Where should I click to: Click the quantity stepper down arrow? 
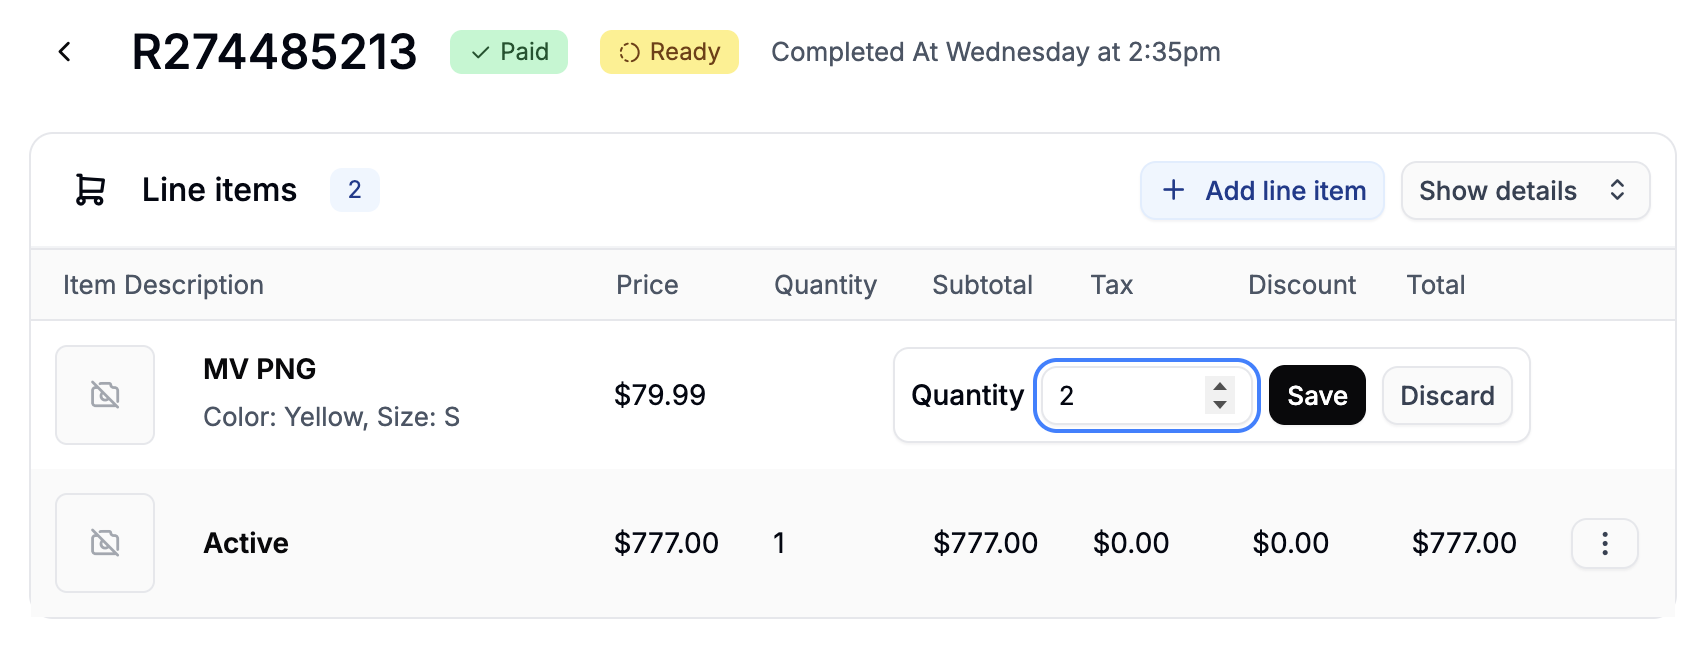pyautogui.click(x=1219, y=404)
